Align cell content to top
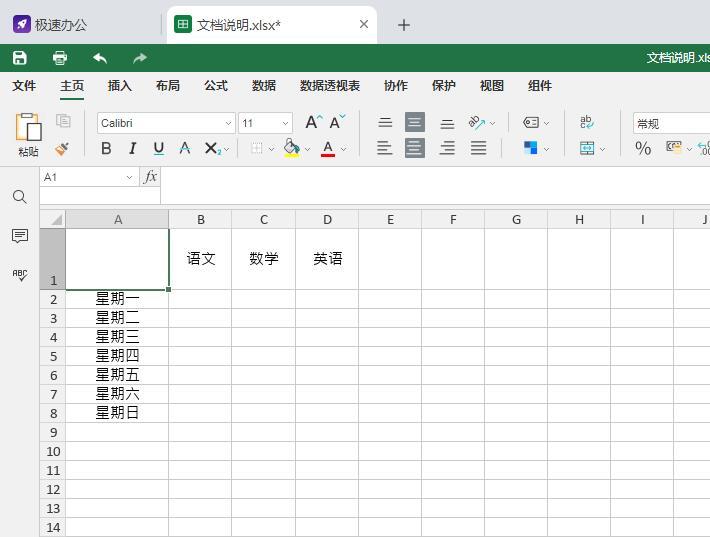Image resolution: width=710 pixels, height=537 pixels. tap(385, 122)
